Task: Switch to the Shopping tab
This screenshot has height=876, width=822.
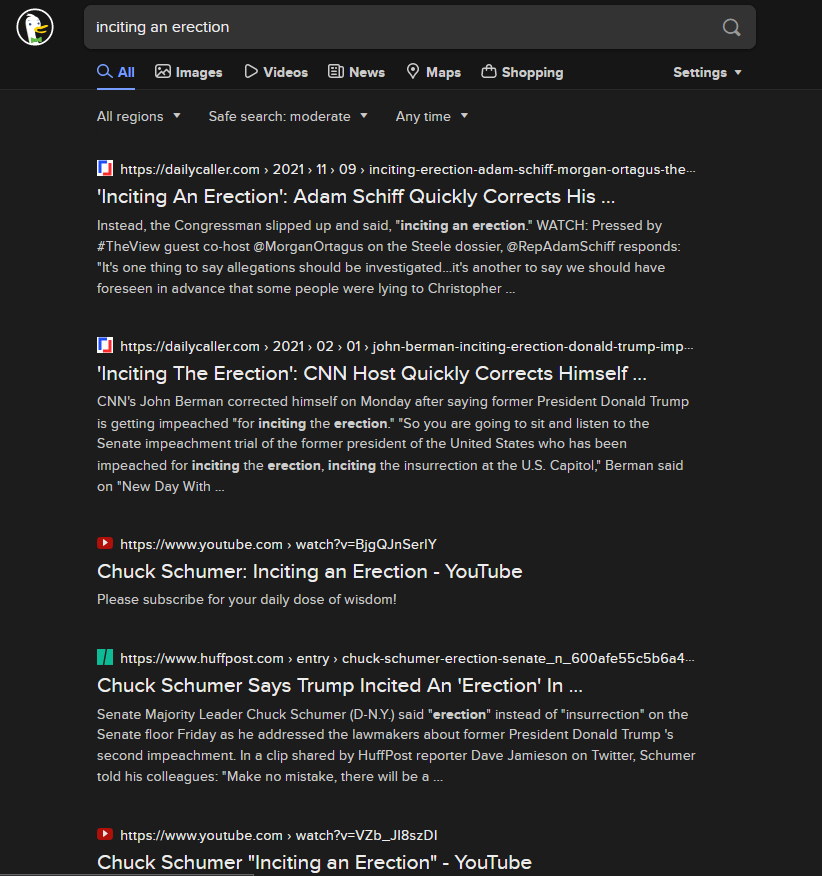Action: click(522, 72)
